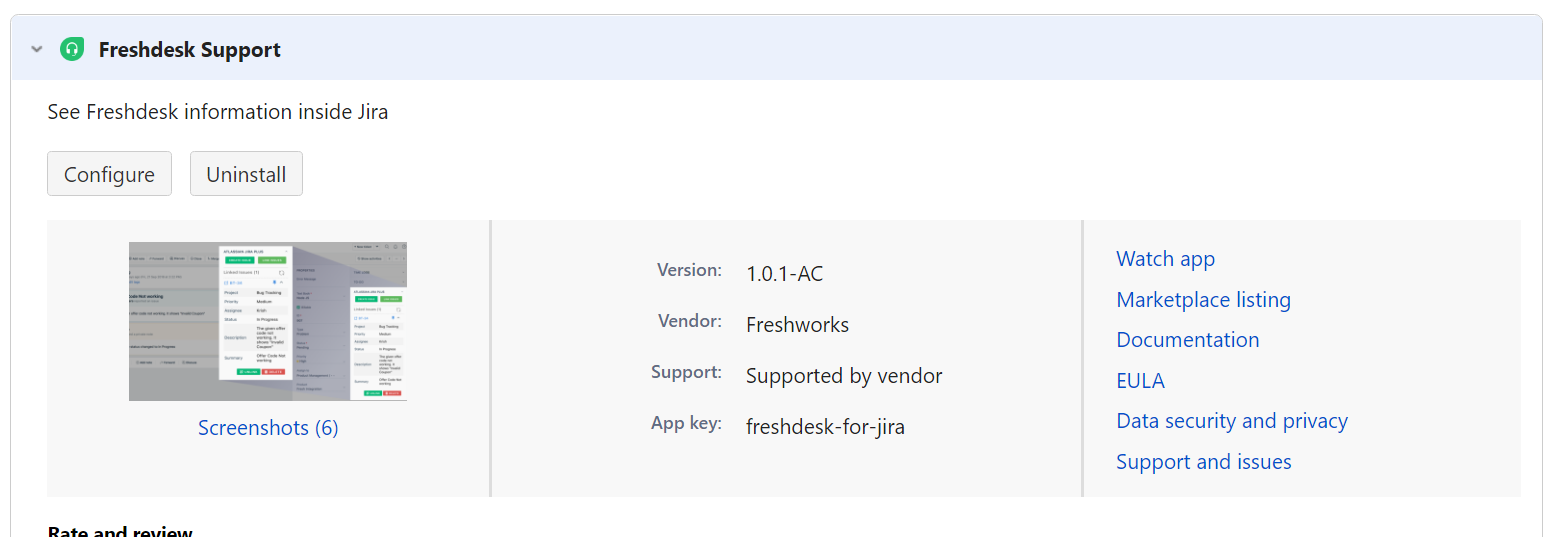Open the Configure button
The height and width of the screenshot is (537, 1567).
109,174
